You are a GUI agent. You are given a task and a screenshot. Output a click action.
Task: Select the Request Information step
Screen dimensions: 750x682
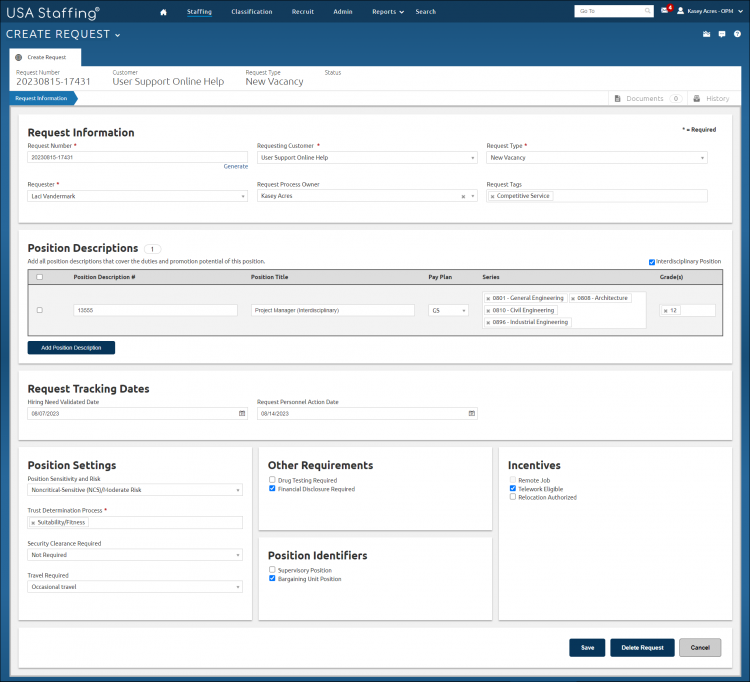tap(42, 99)
